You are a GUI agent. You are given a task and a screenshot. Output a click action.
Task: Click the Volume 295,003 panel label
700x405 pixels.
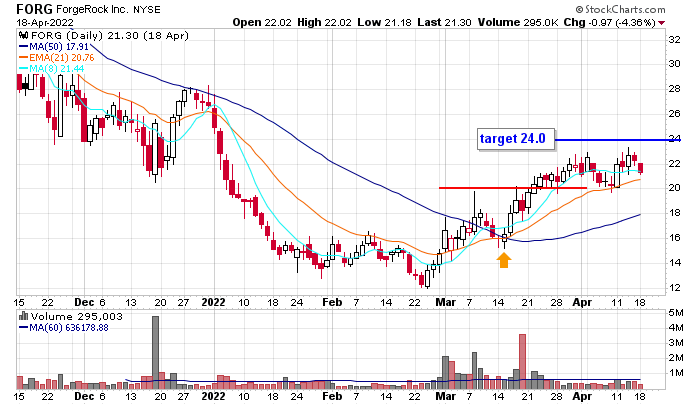point(76,316)
